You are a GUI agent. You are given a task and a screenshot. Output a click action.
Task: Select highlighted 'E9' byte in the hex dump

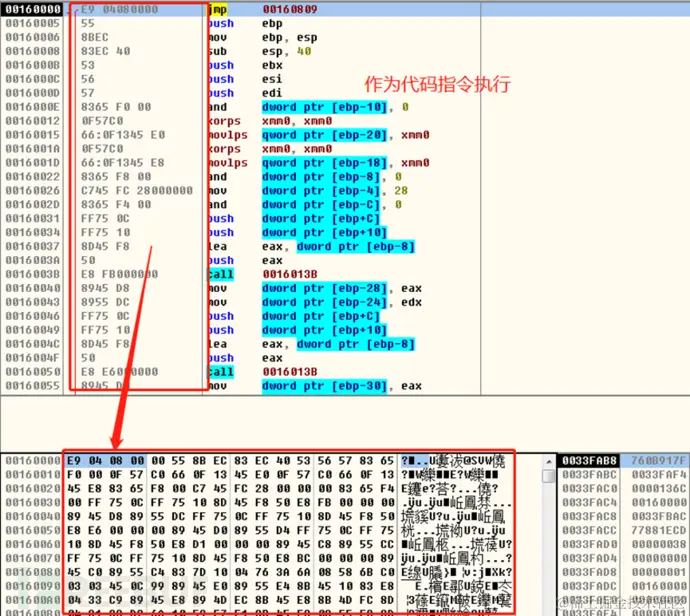[73, 461]
